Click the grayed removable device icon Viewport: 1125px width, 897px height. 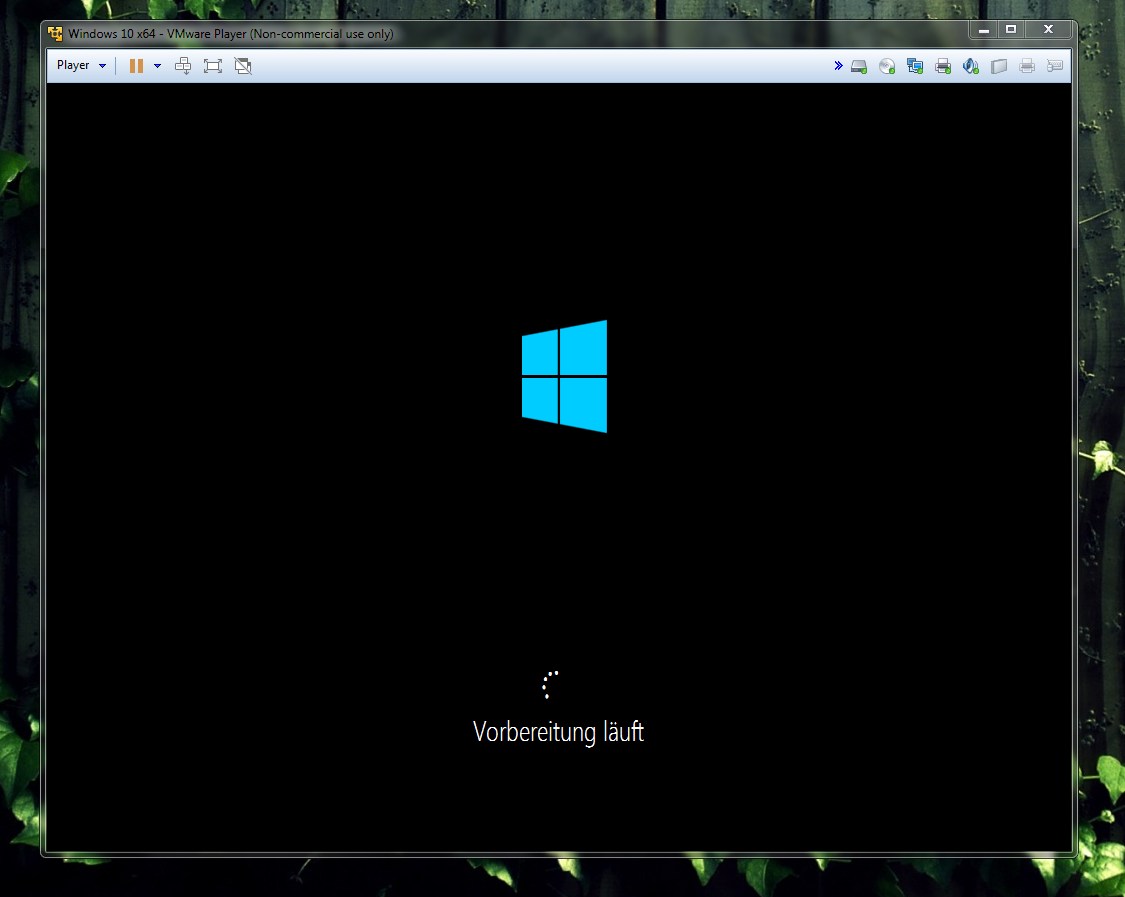[x=999, y=67]
